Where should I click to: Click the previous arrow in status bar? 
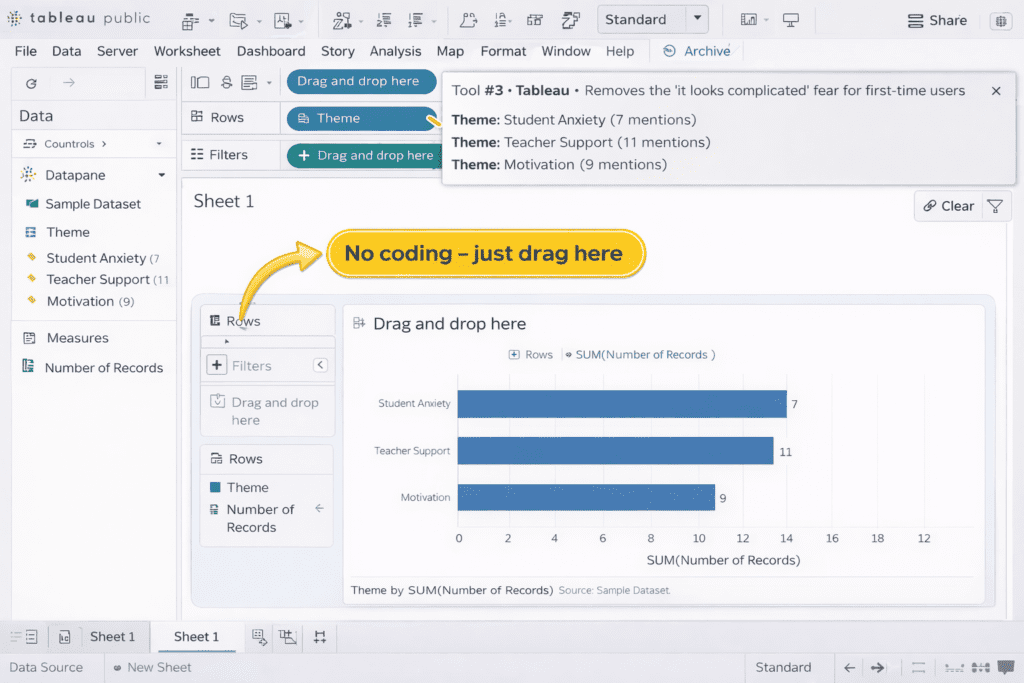[849, 667]
